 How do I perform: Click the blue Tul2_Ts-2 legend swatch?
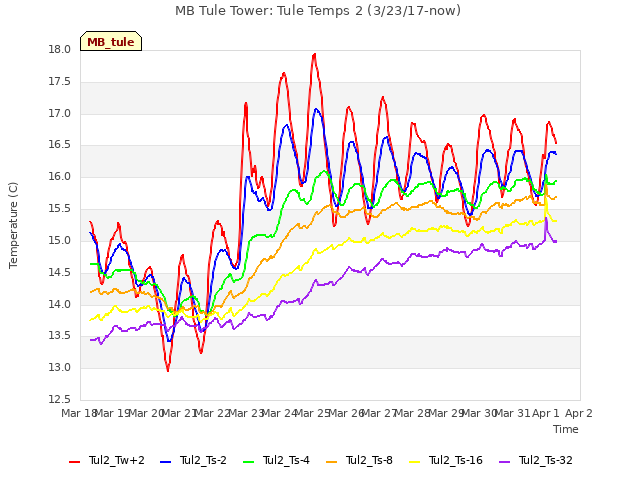point(165,462)
